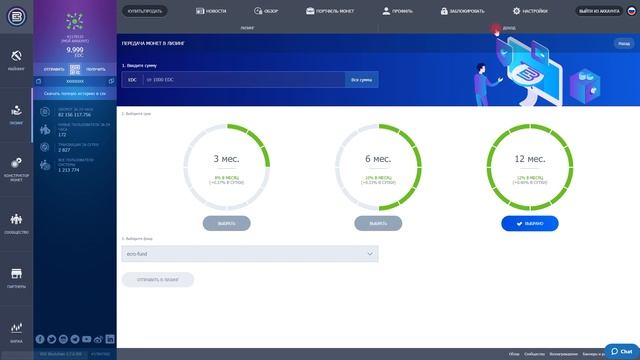Open the Chat widget

[x=621, y=351]
